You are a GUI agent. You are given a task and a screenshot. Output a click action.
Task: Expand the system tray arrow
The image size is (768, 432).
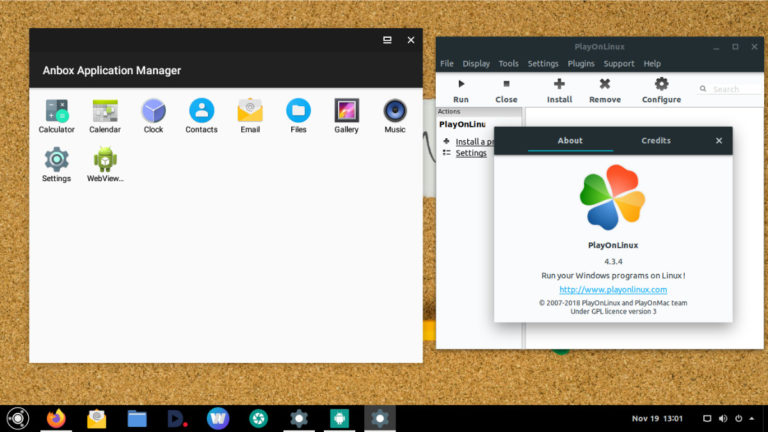click(x=752, y=418)
